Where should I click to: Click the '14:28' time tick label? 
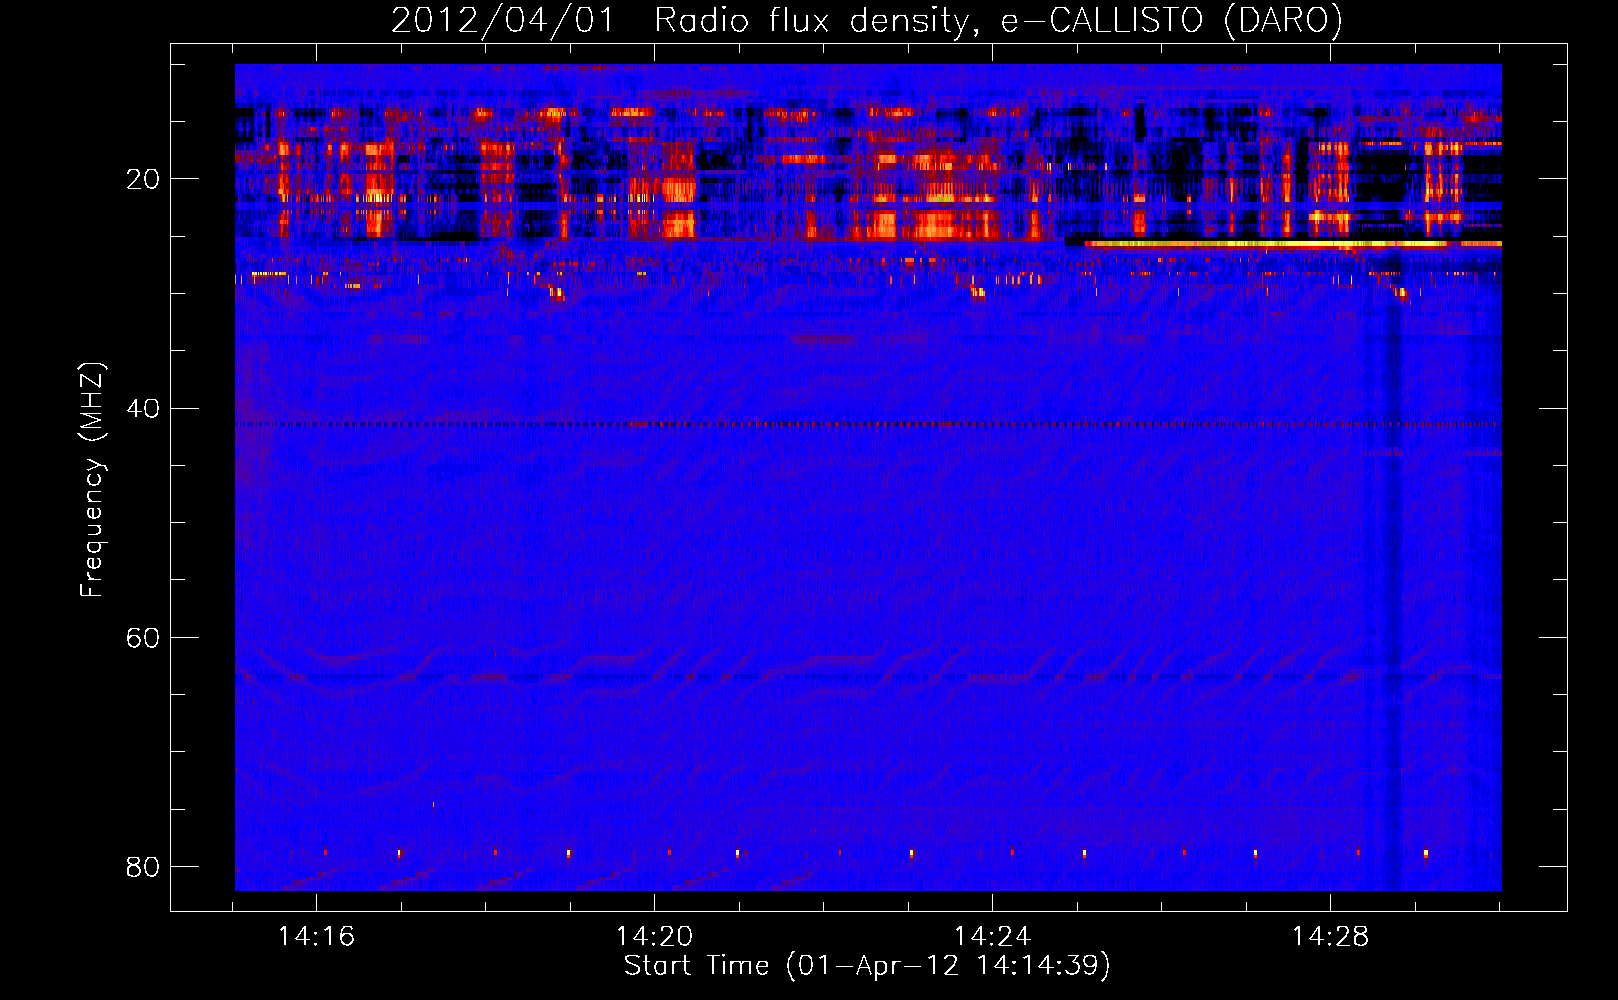pos(1330,937)
